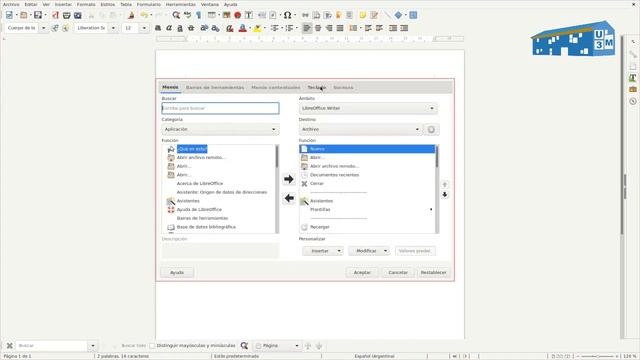Screen dimensions: 640x360
Task: Open the Destino dropdown showing Archivo
Action: pyautogui.click(x=360, y=129)
